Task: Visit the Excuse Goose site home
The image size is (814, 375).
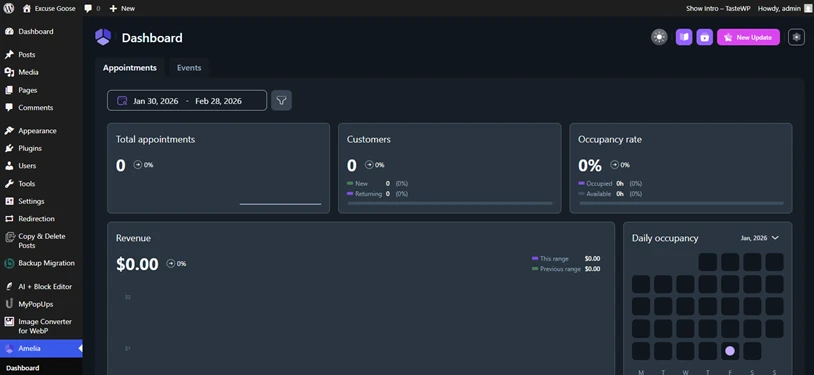Action: click(x=49, y=8)
